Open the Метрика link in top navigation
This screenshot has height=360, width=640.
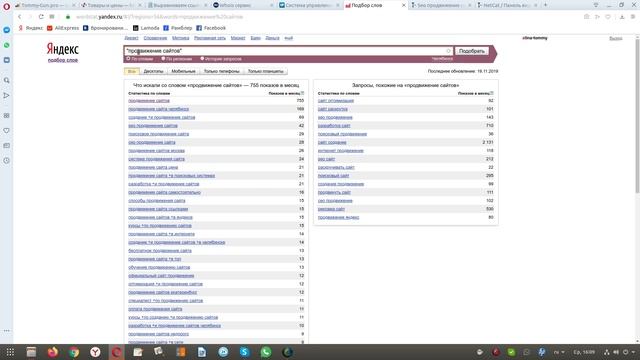point(180,38)
